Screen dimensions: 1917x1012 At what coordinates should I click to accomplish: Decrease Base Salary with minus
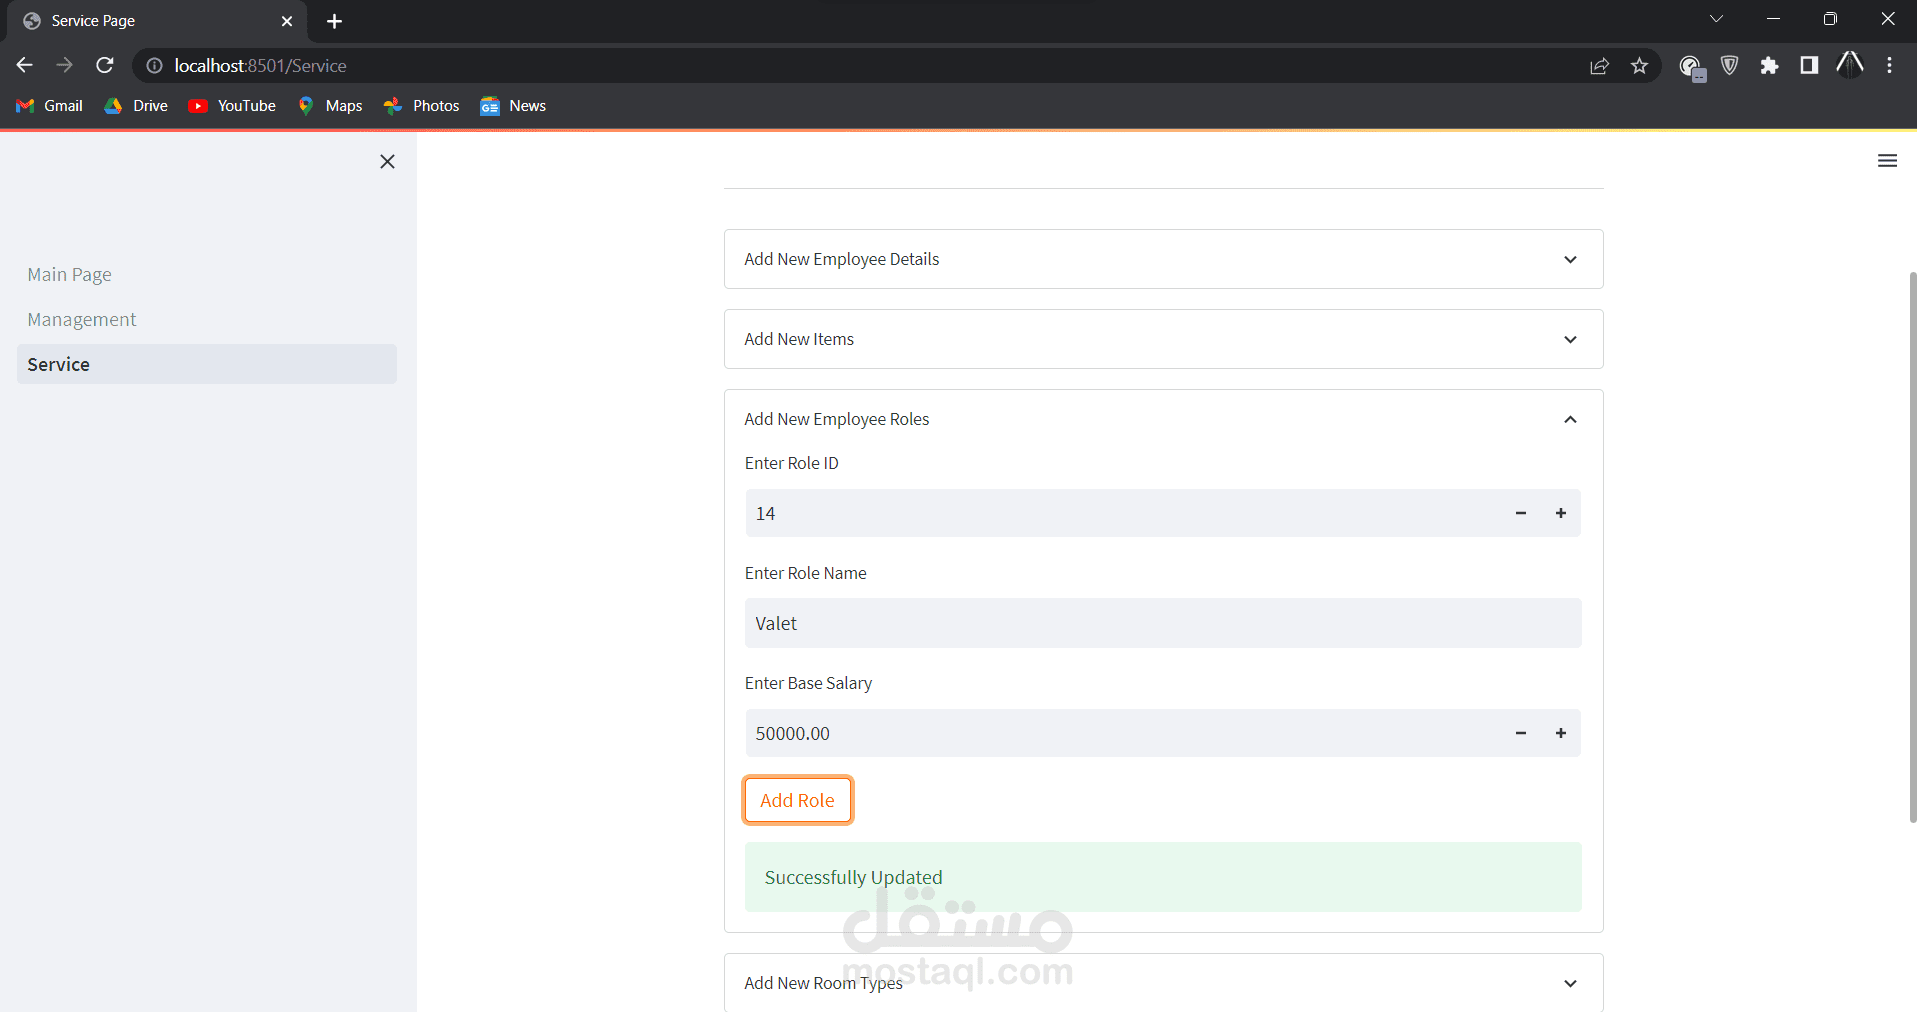click(x=1520, y=733)
